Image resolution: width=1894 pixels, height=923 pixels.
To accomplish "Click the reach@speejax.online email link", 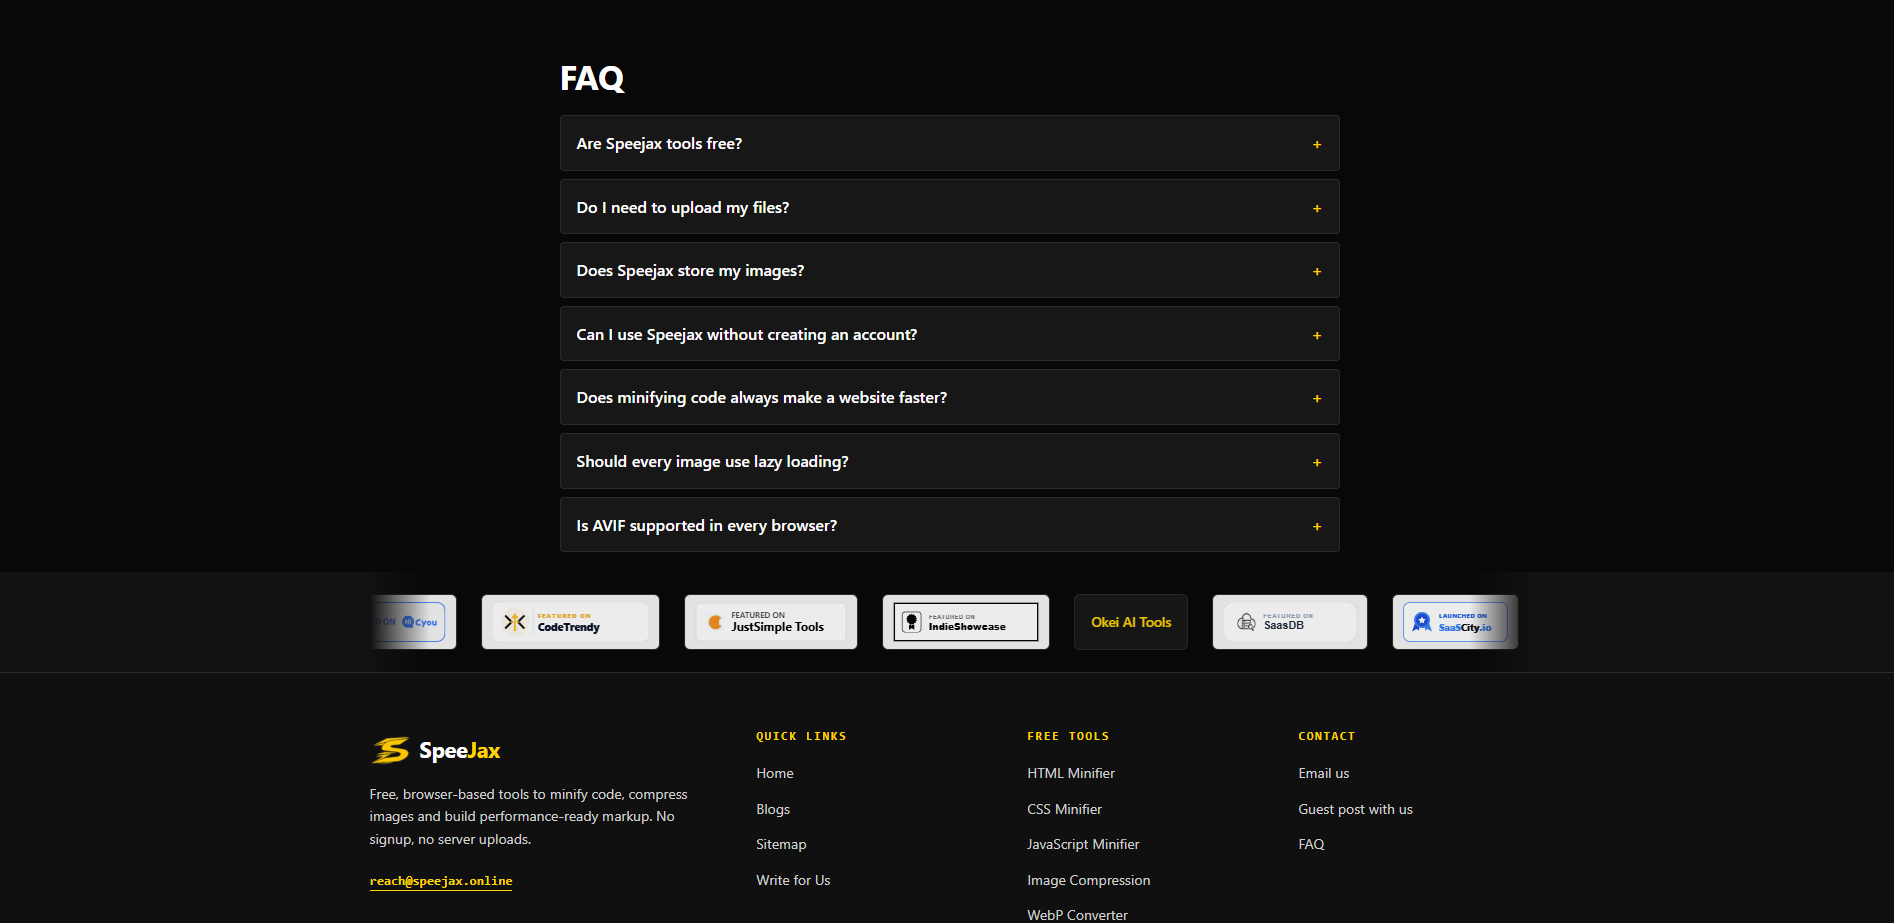I will 441,881.
